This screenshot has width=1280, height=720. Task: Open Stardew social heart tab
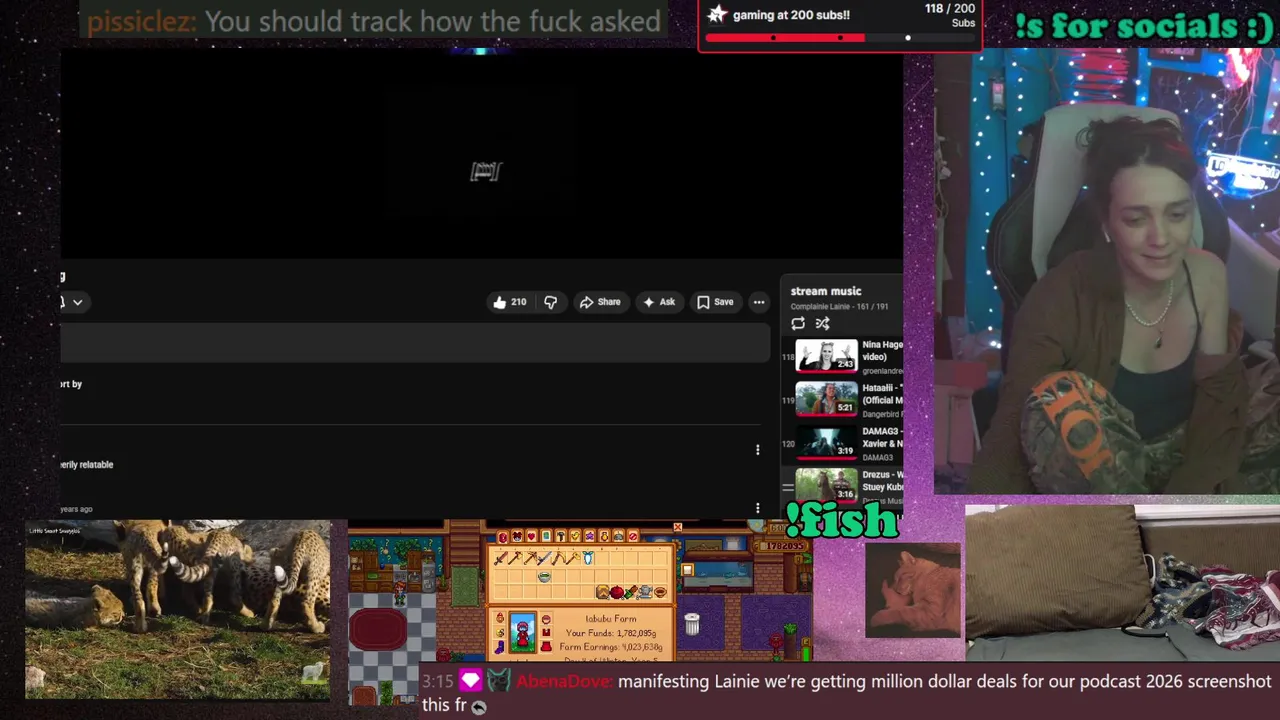531,537
